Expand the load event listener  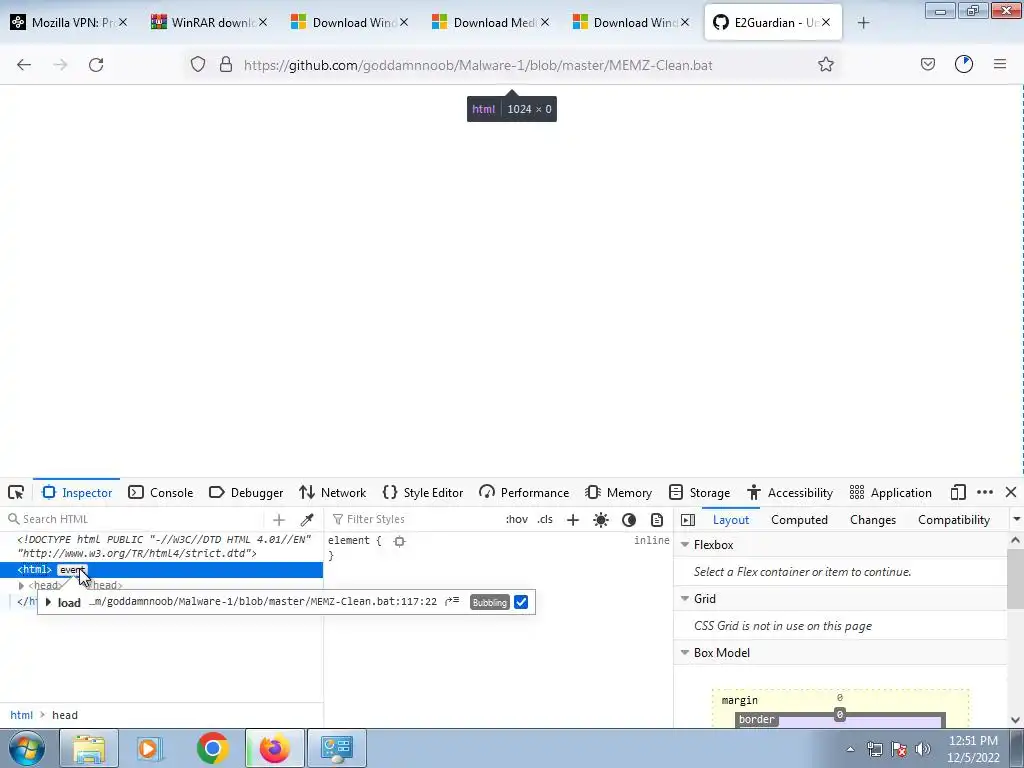click(x=48, y=602)
